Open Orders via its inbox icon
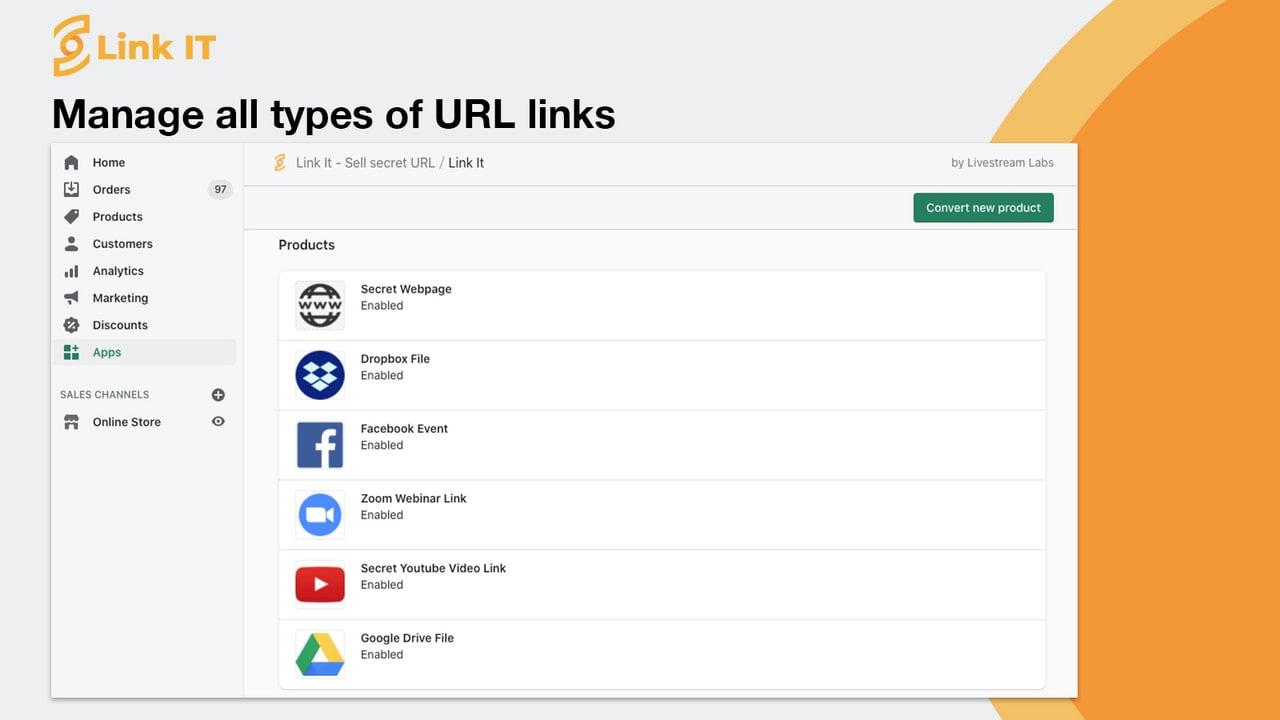 71,189
